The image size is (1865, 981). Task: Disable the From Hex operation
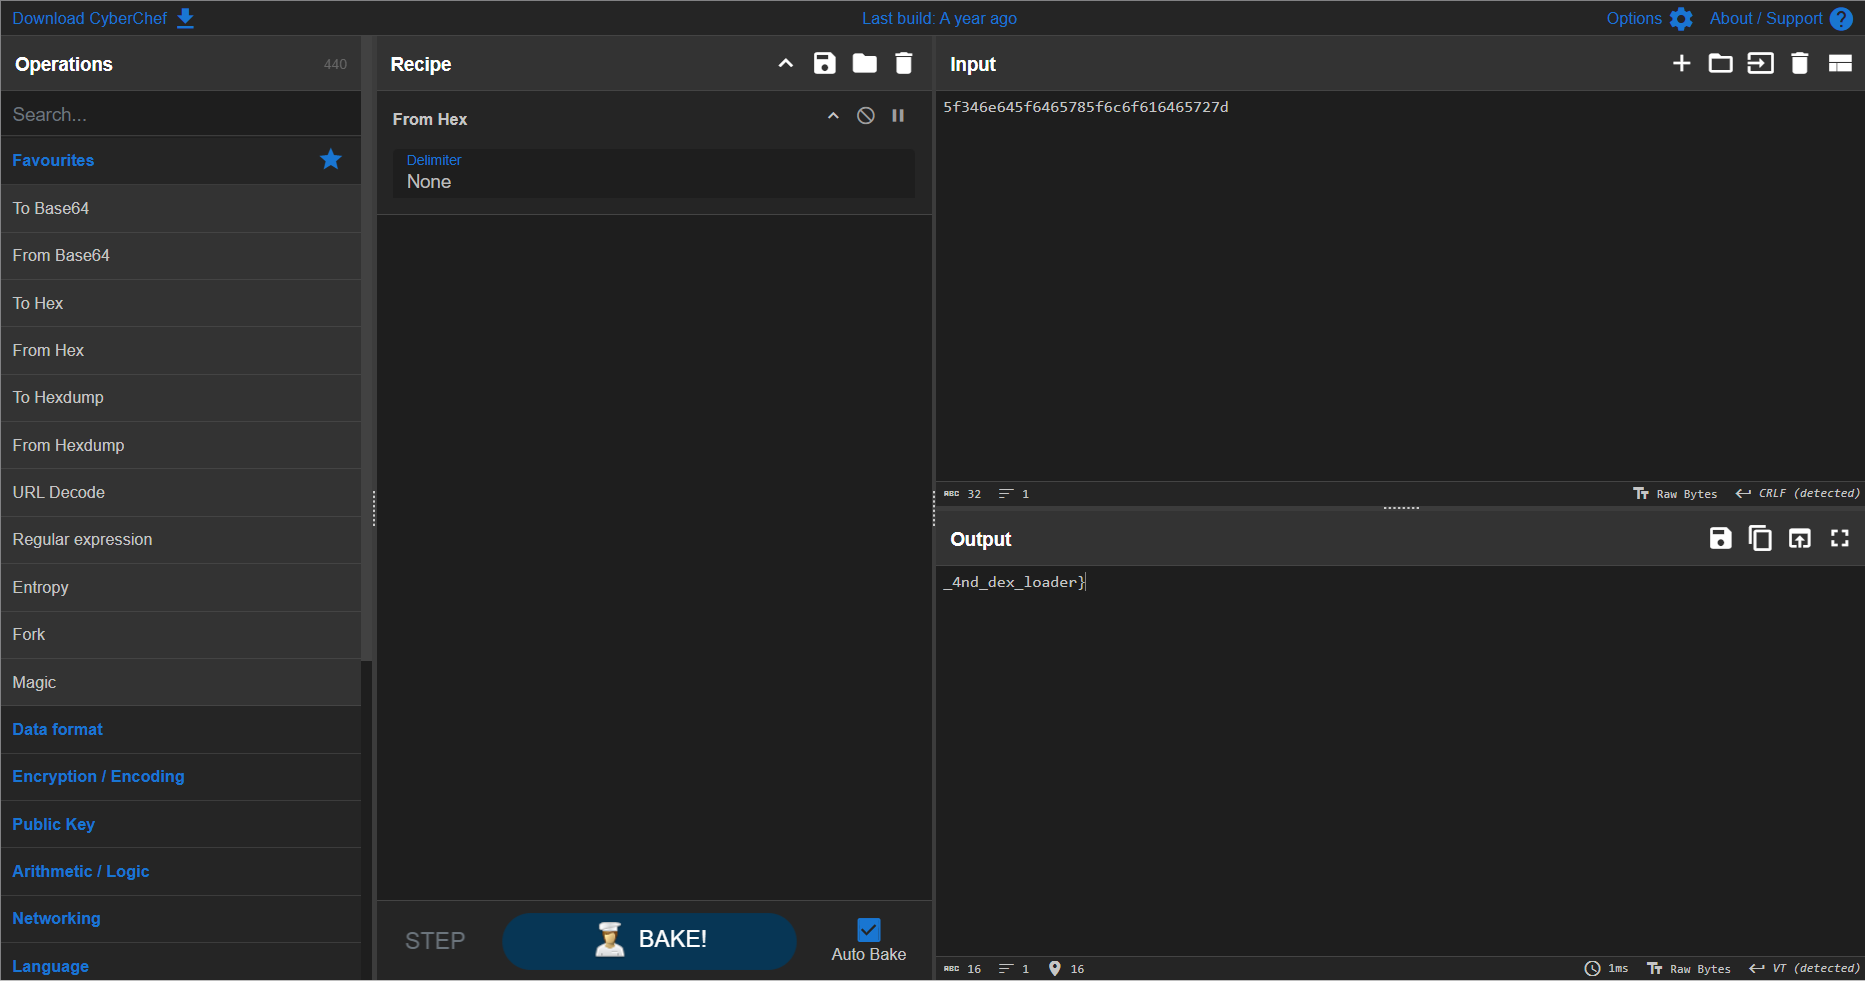pyautogui.click(x=866, y=116)
